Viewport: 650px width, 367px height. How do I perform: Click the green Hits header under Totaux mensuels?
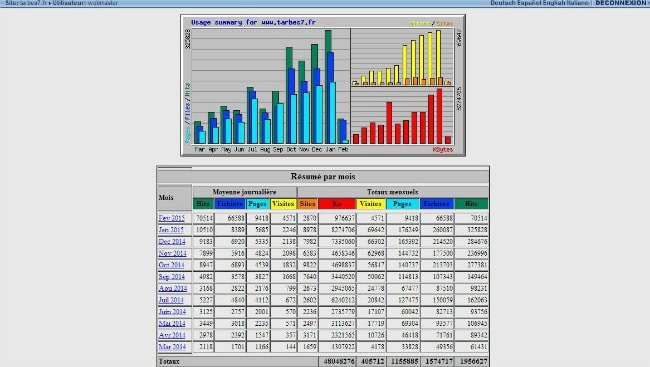tap(471, 204)
